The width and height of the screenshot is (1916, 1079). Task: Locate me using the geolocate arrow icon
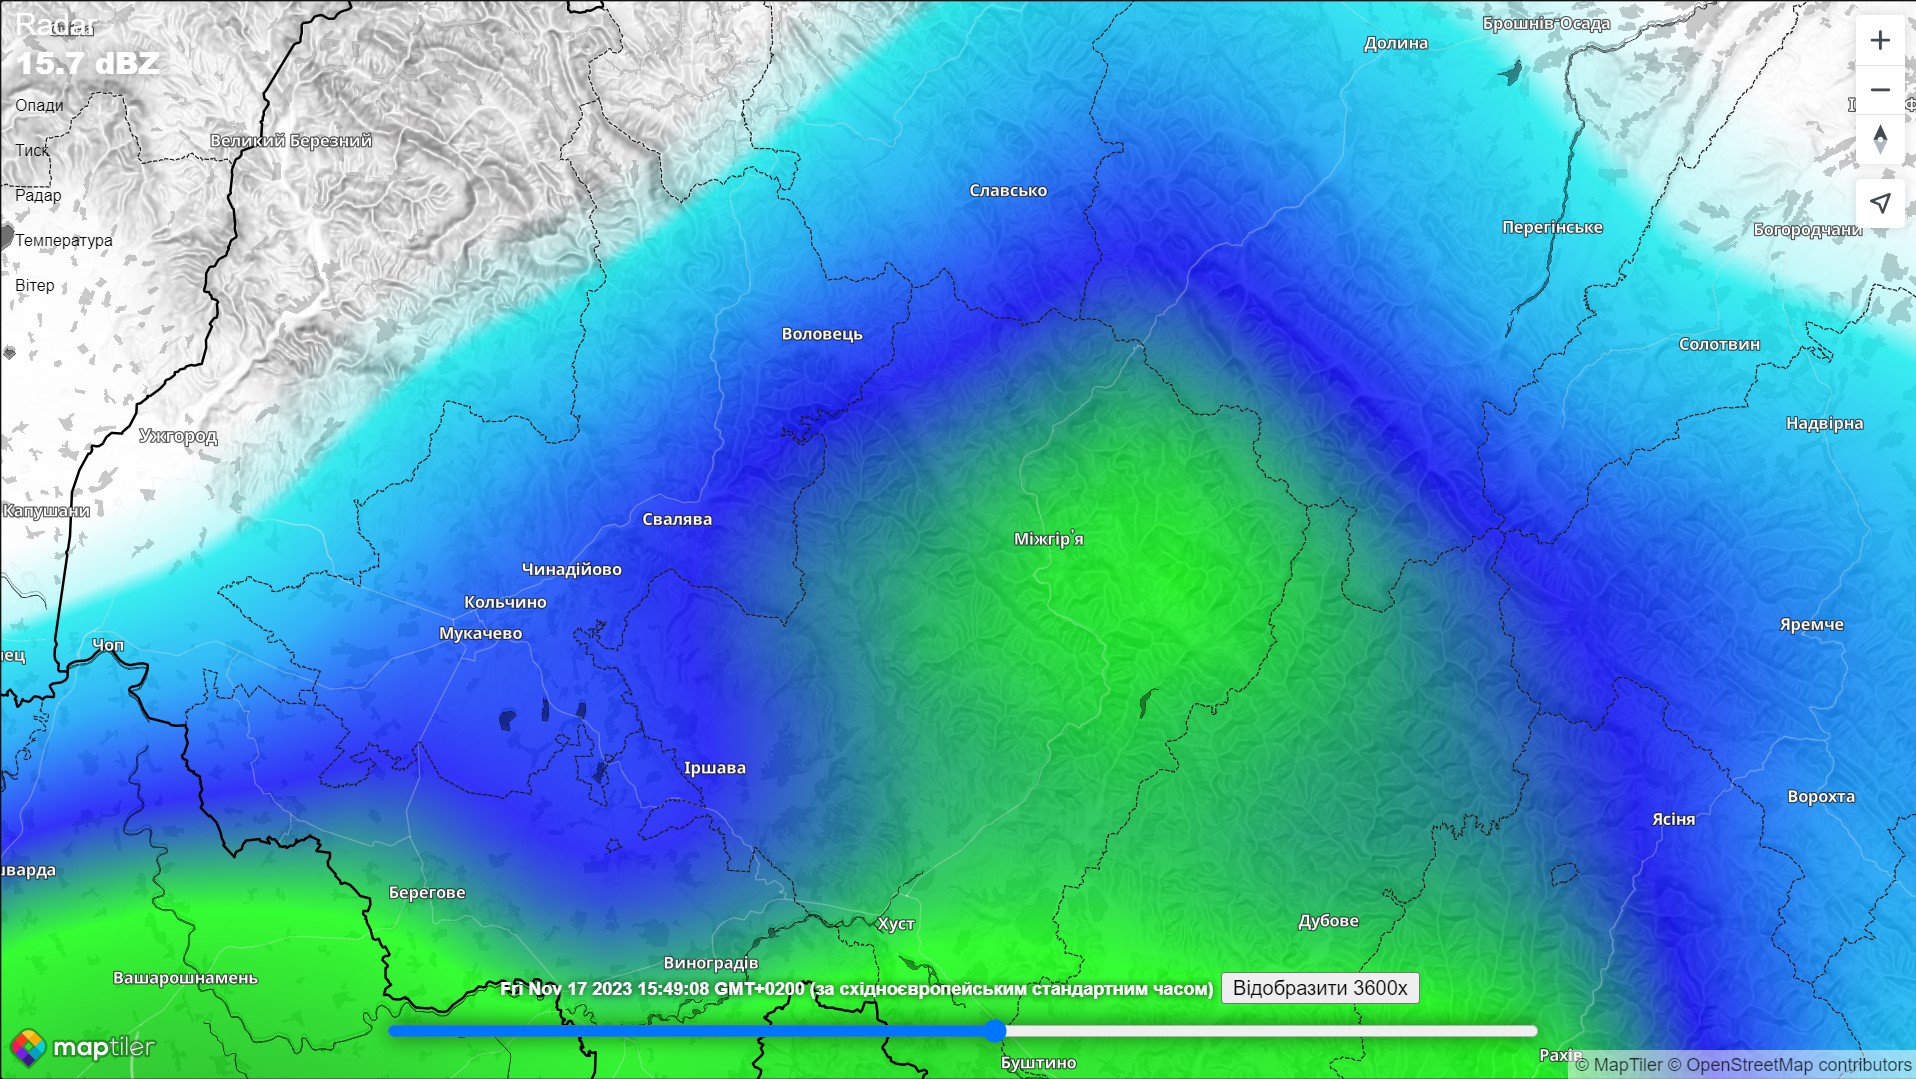(x=1880, y=204)
